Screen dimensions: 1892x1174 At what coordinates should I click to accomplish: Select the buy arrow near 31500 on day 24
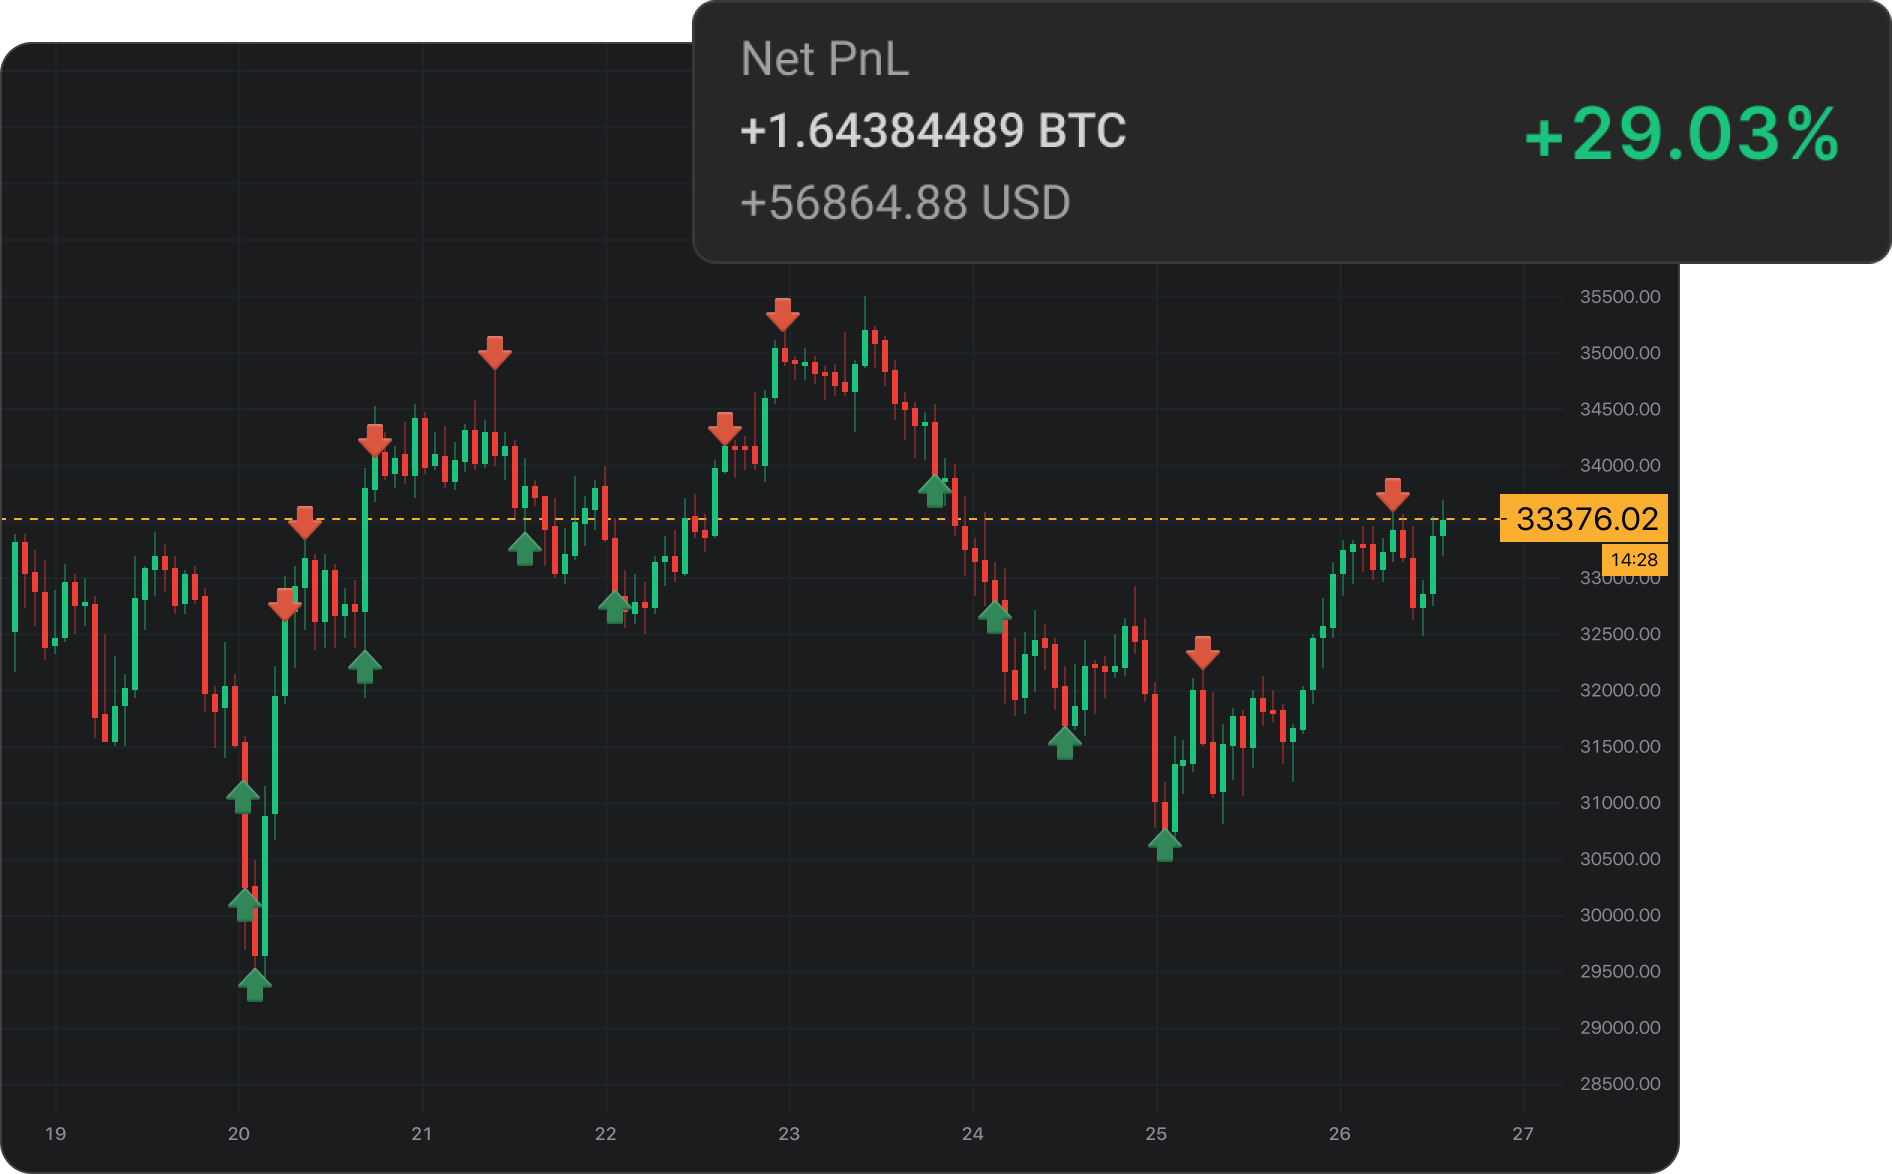1065,743
